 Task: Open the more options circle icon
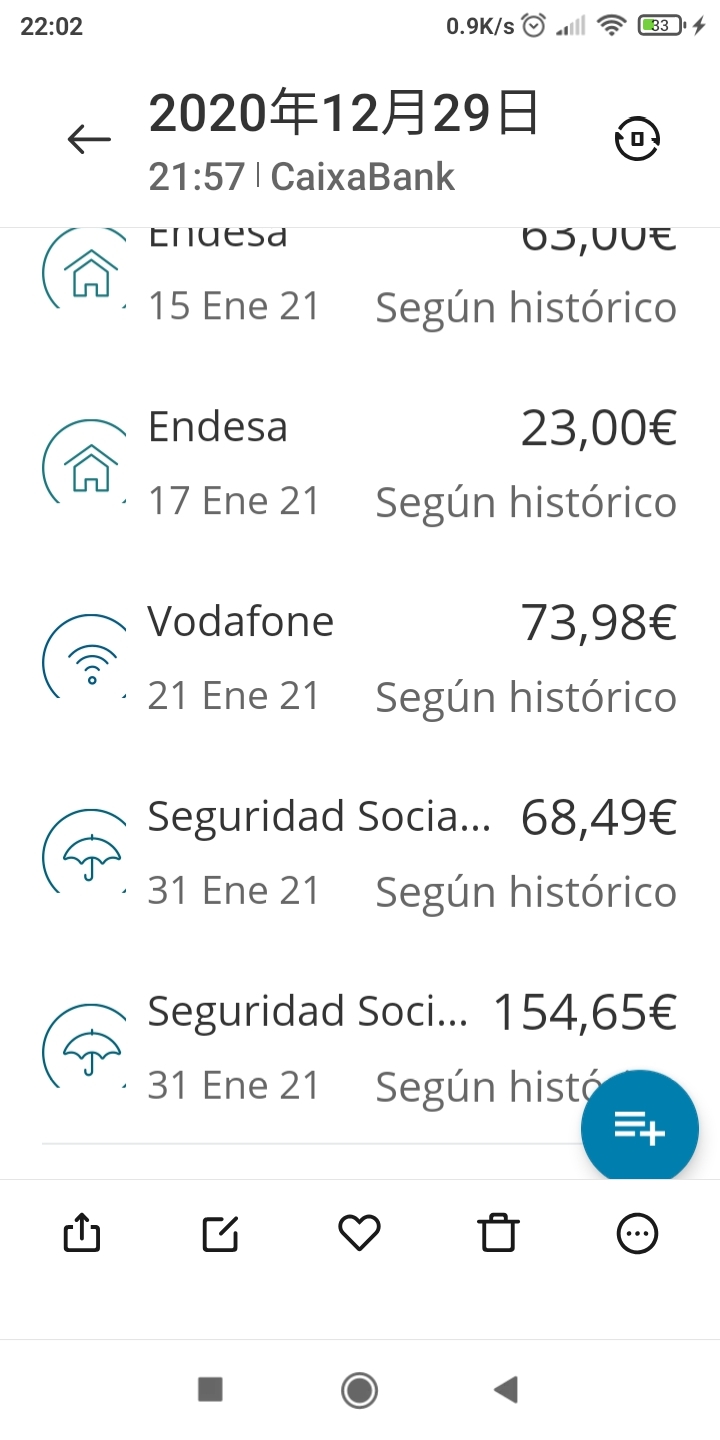[637, 1233]
